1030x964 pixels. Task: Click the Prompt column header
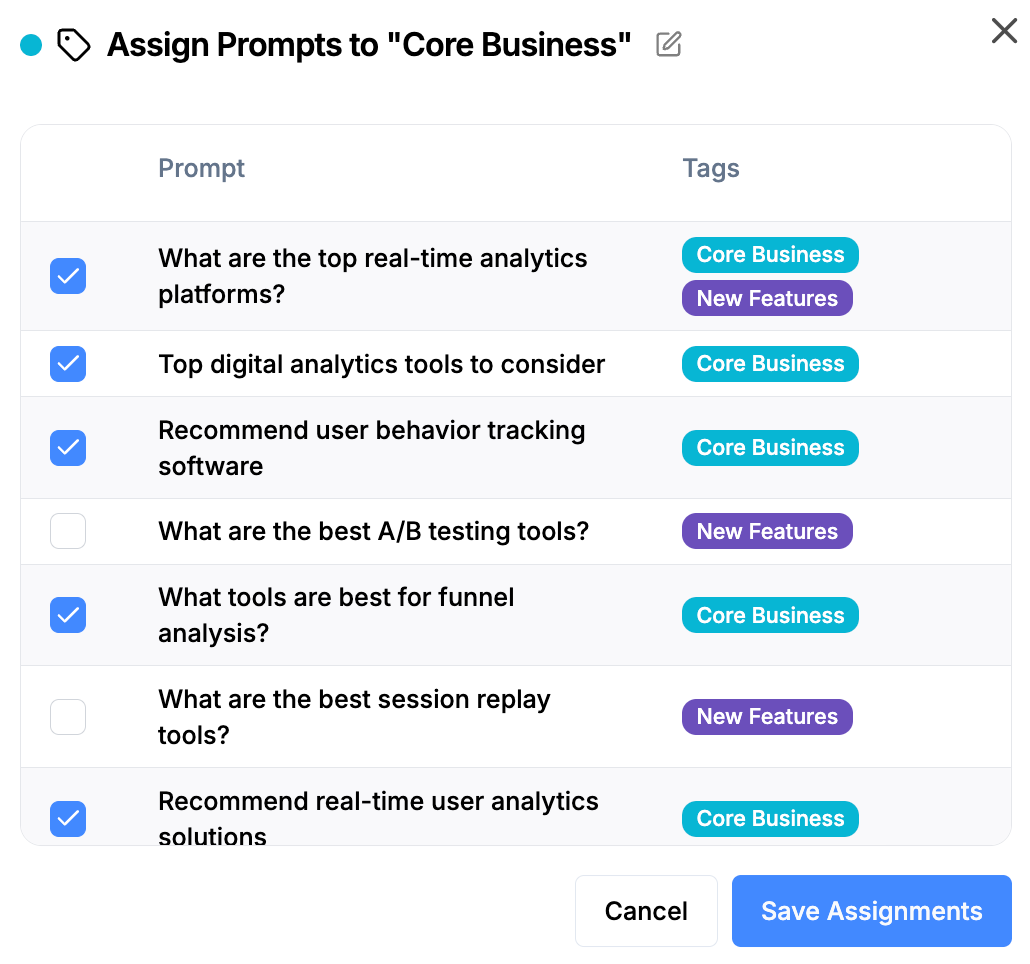[x=201, y=169]
